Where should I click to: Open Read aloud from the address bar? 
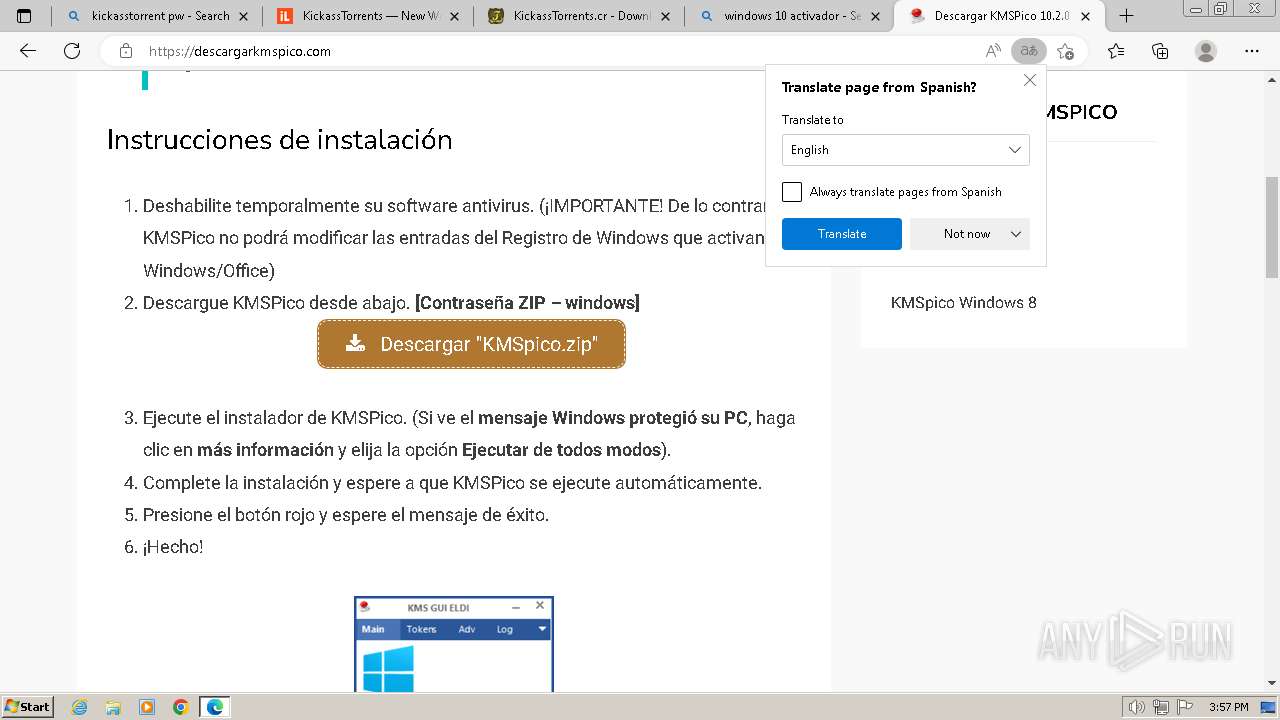click(993, 51)
